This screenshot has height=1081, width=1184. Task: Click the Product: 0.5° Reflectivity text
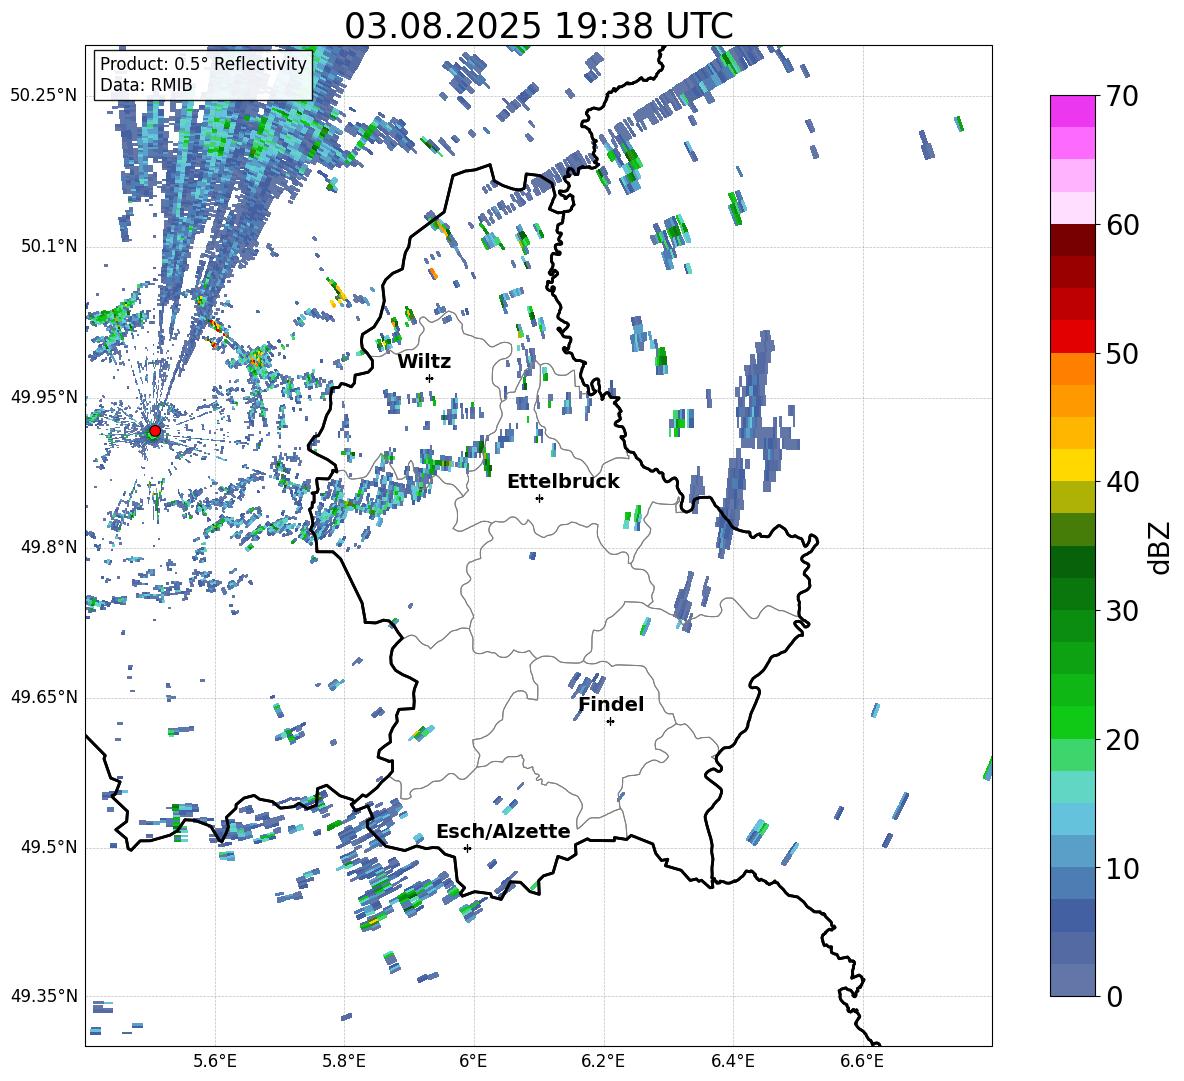click(203, 64)
